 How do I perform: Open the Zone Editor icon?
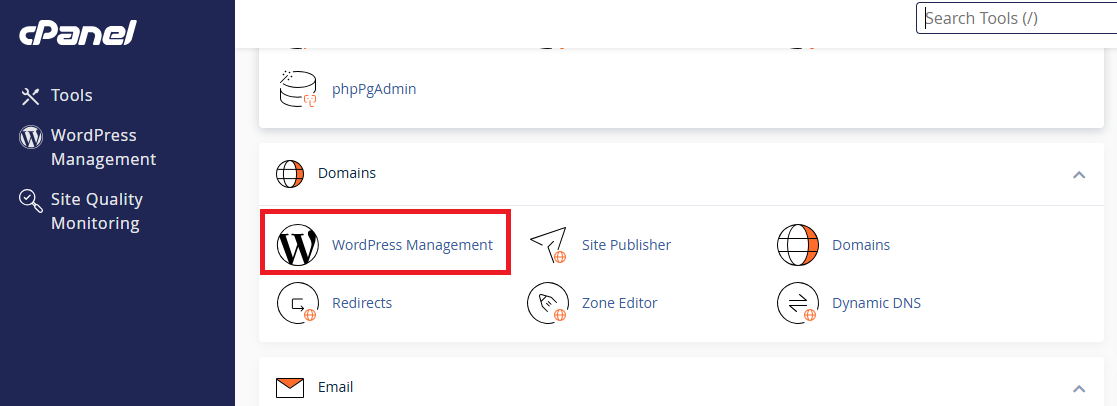(548, 303)
